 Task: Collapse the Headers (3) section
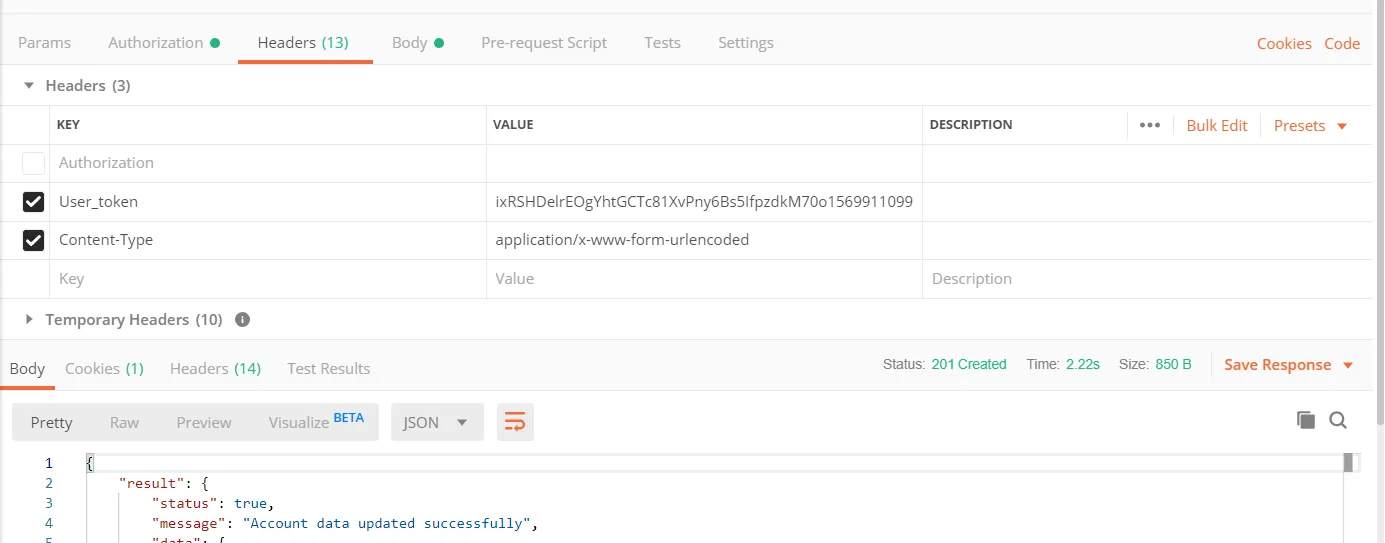(29, 86)
